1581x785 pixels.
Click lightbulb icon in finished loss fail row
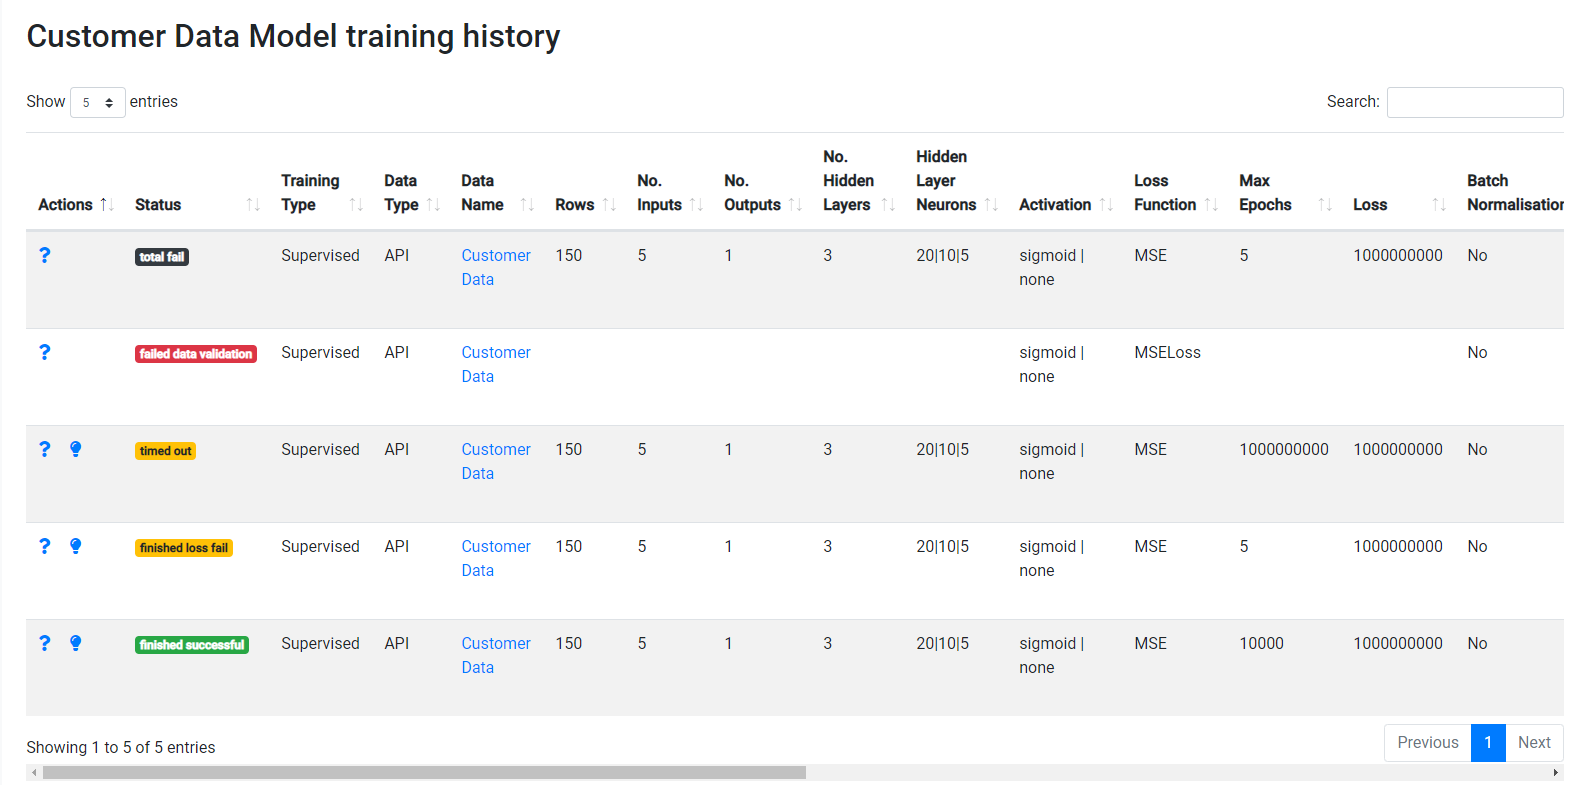click(x=75, y=546)
